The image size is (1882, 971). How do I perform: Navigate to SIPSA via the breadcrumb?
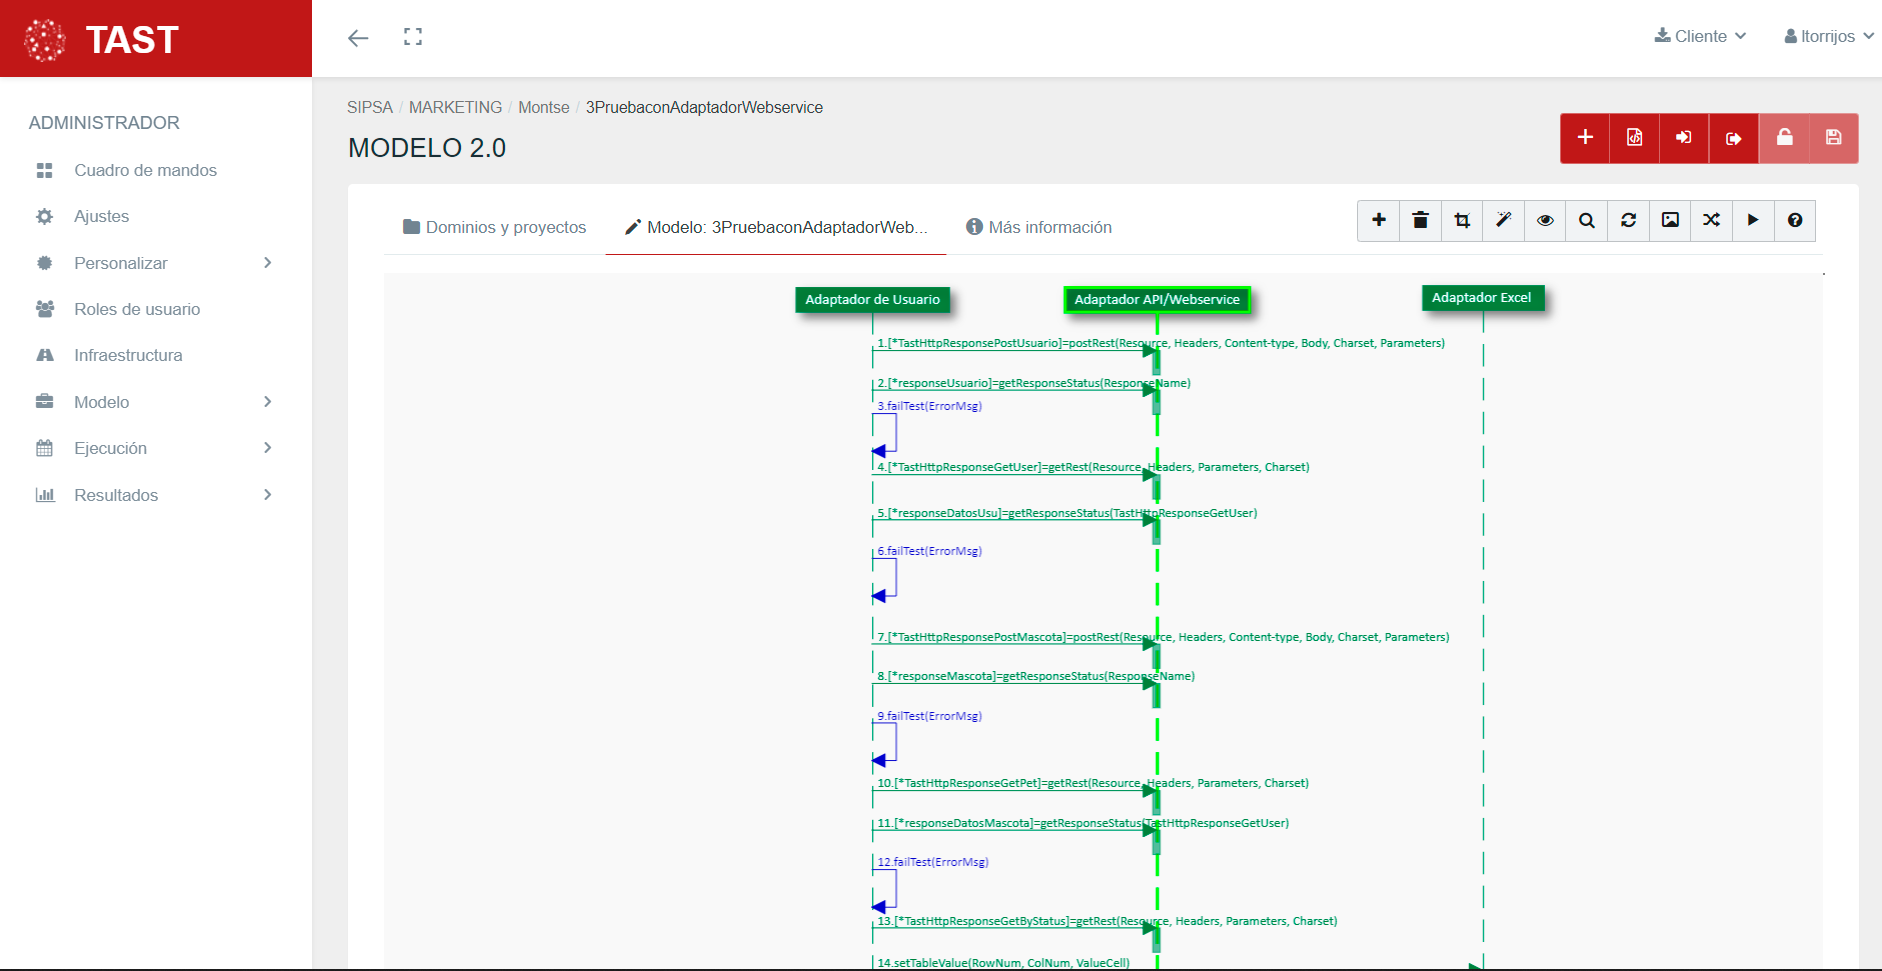369,107
